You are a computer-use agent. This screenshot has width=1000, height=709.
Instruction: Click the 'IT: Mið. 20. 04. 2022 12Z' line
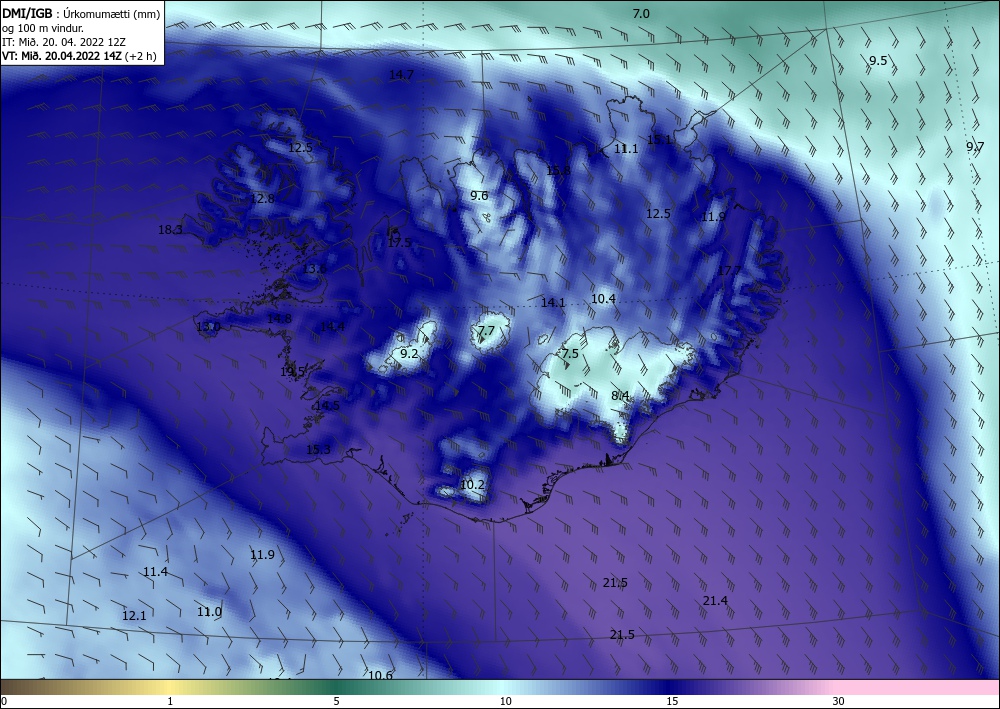64,42
